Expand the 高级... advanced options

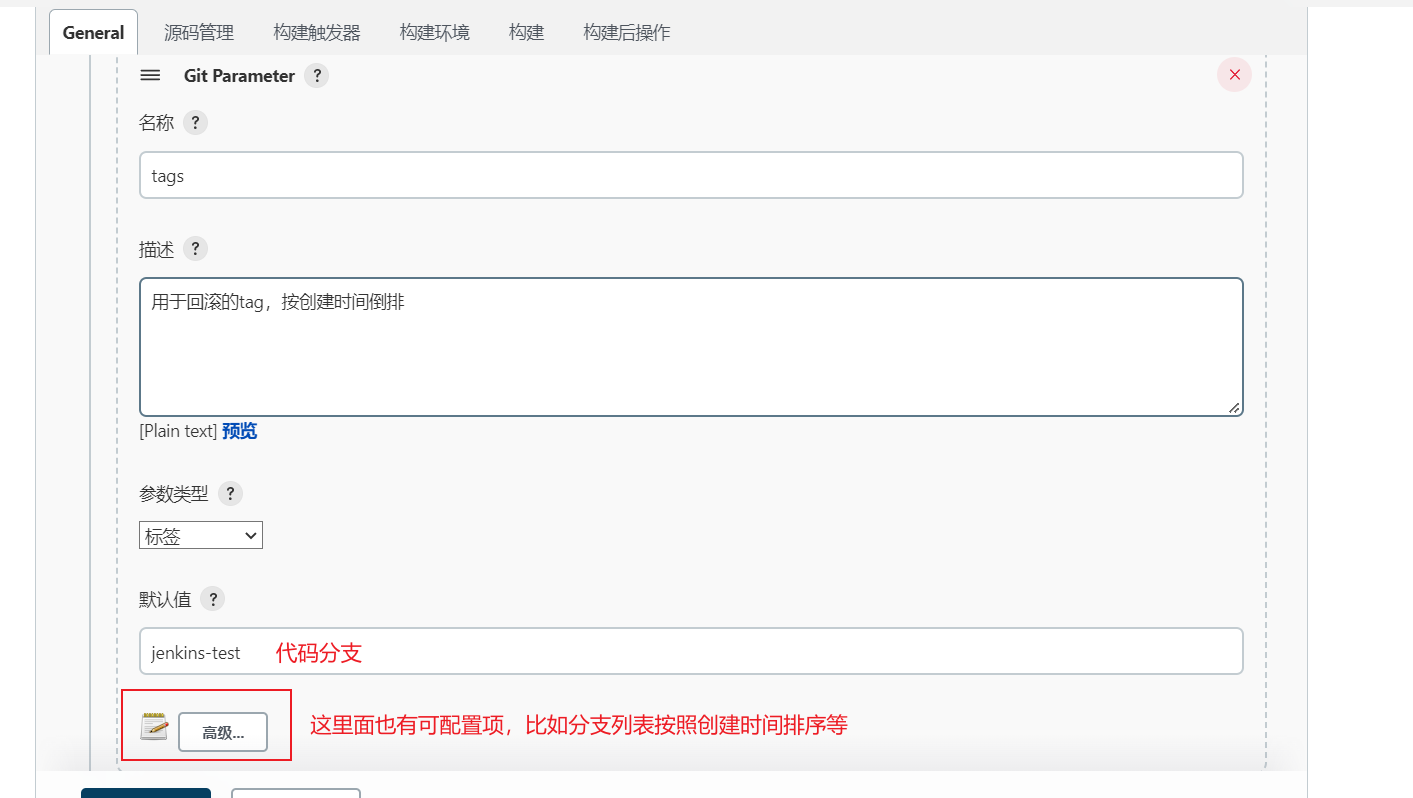[x=223, y=732]
